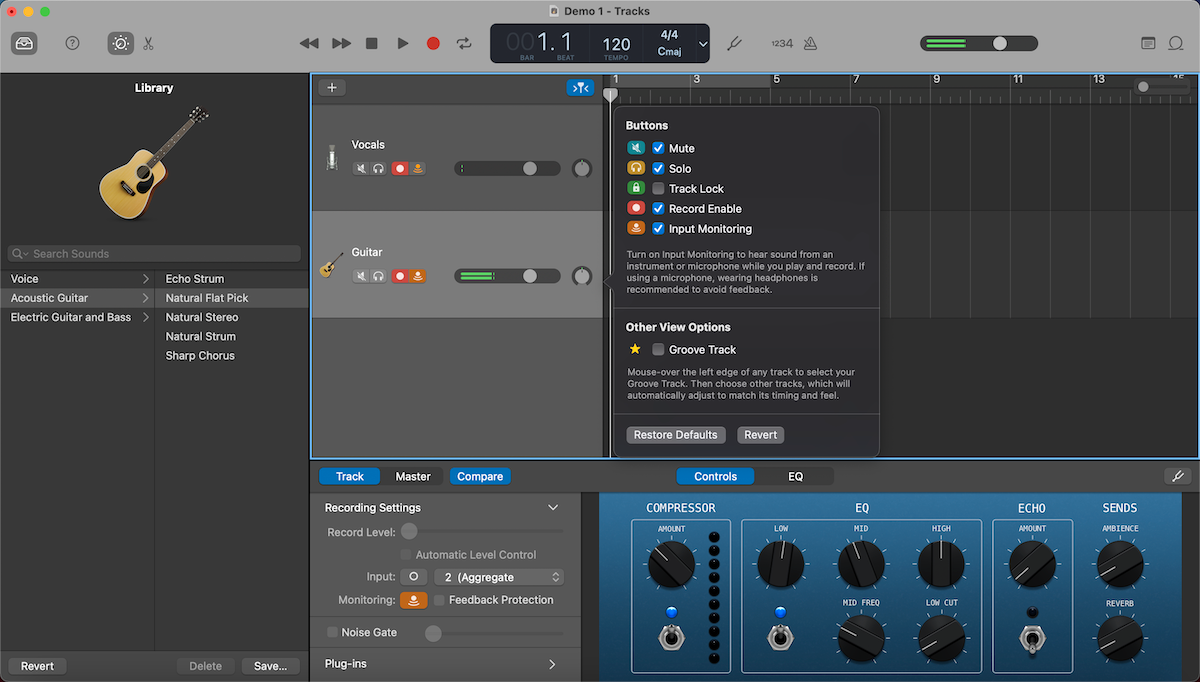Open the Tuner icon
This screenshot has height=682, width=1200.
point(733,43)
